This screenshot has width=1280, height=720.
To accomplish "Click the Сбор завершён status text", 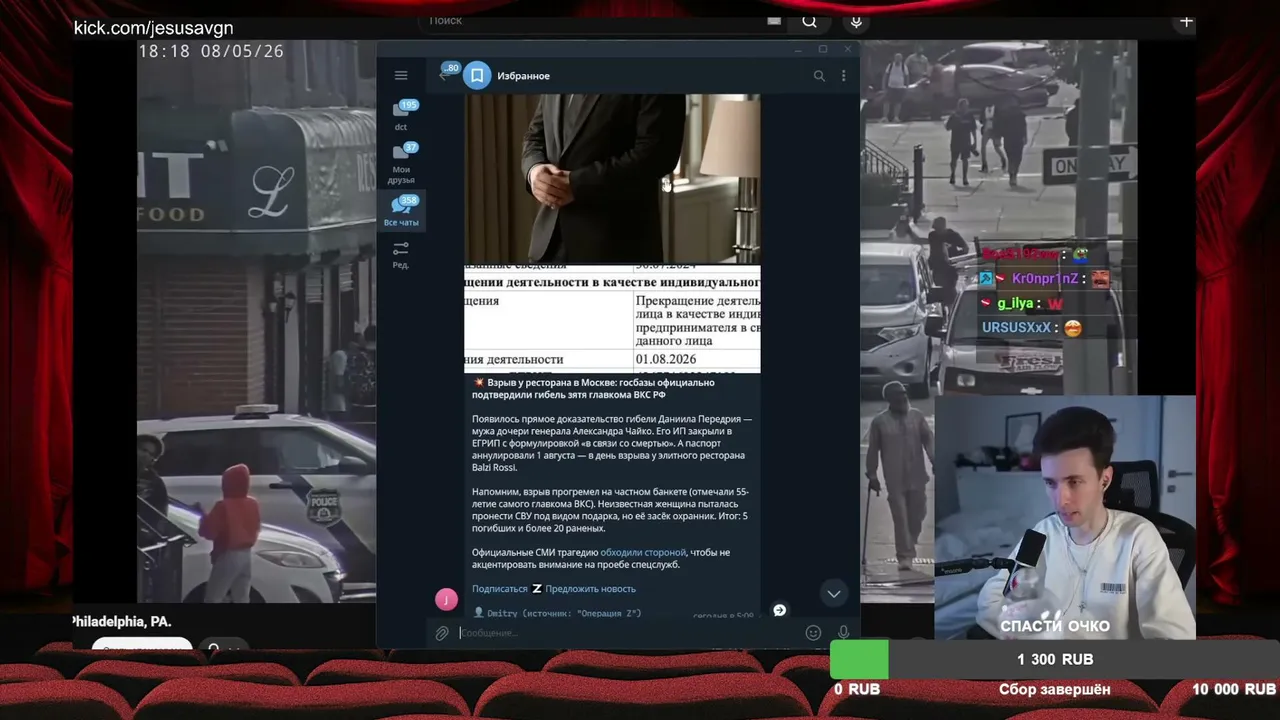I will 1054,689.
